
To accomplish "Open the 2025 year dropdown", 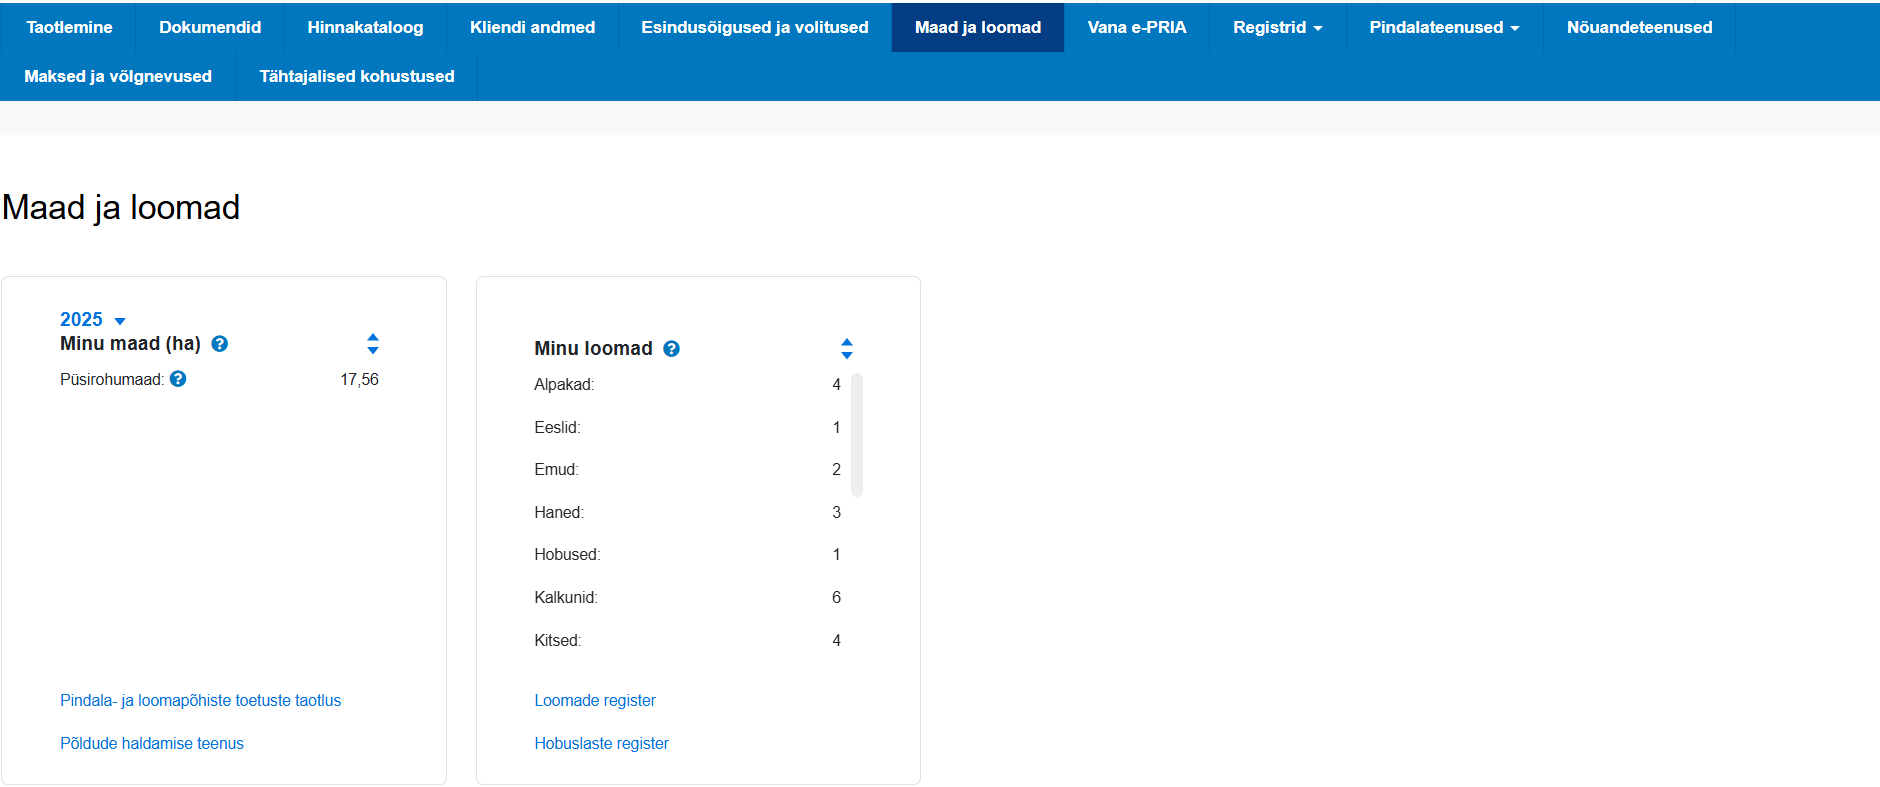I will click(x=93, y=320).
